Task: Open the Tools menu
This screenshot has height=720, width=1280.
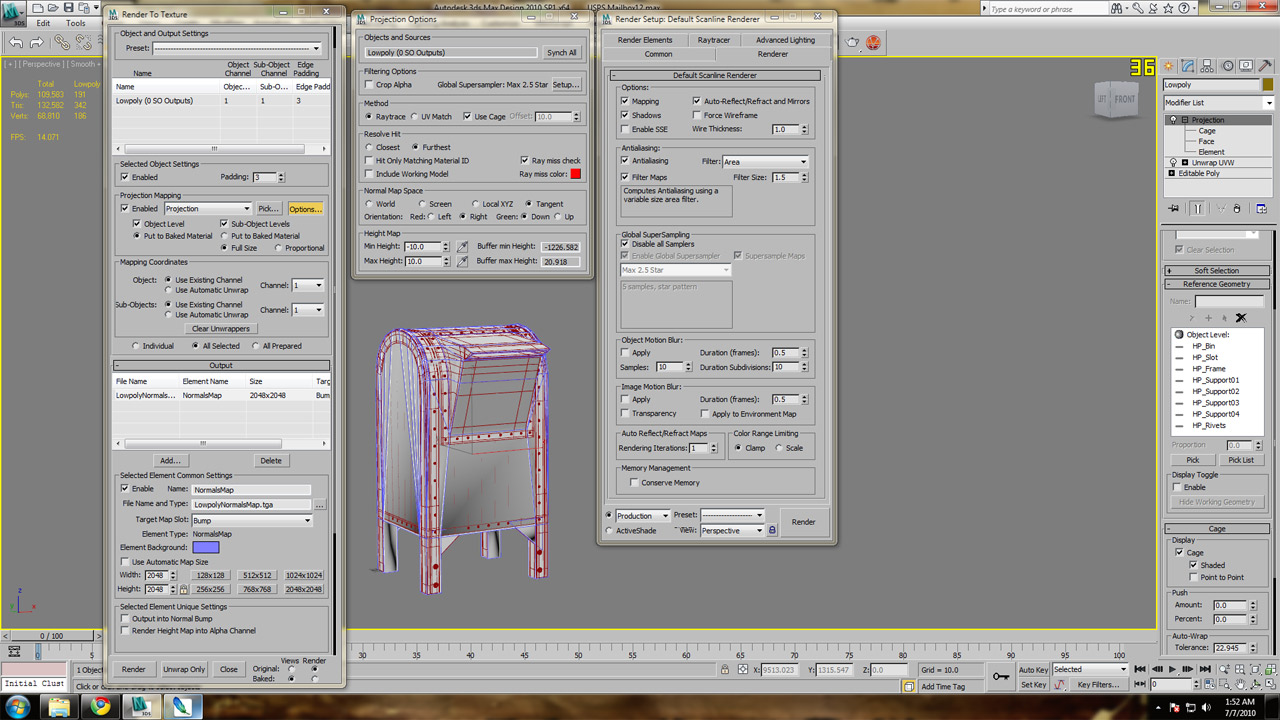Action: tap(75, 23)
